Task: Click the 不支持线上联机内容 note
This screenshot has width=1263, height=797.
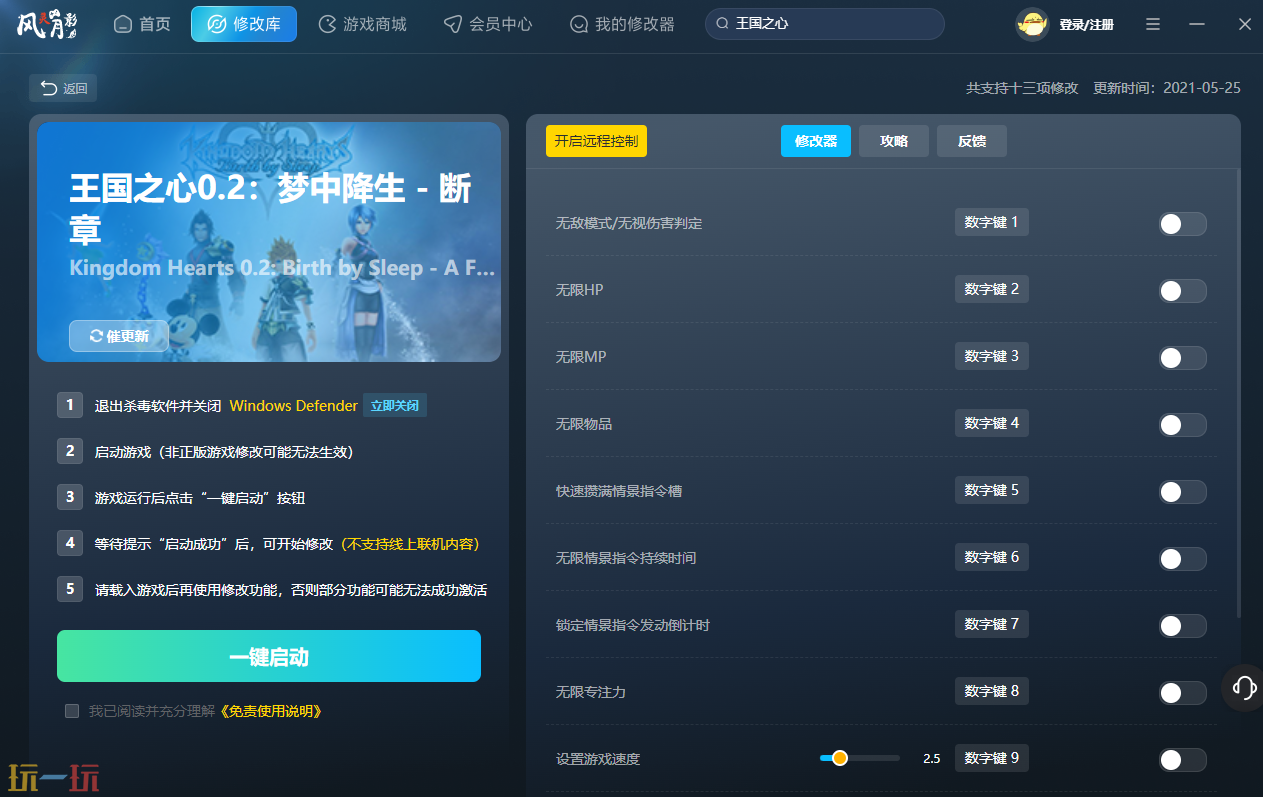Action: tap(411, 544)
